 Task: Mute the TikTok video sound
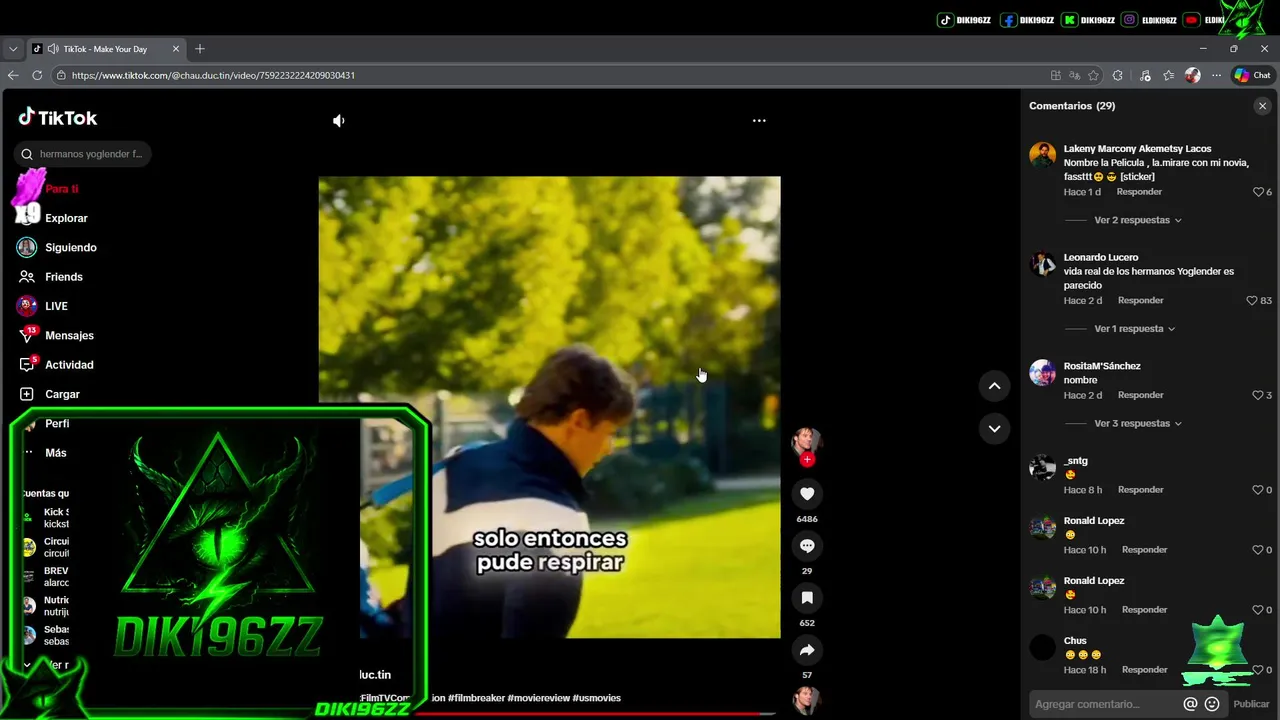[x=339, y=120]
